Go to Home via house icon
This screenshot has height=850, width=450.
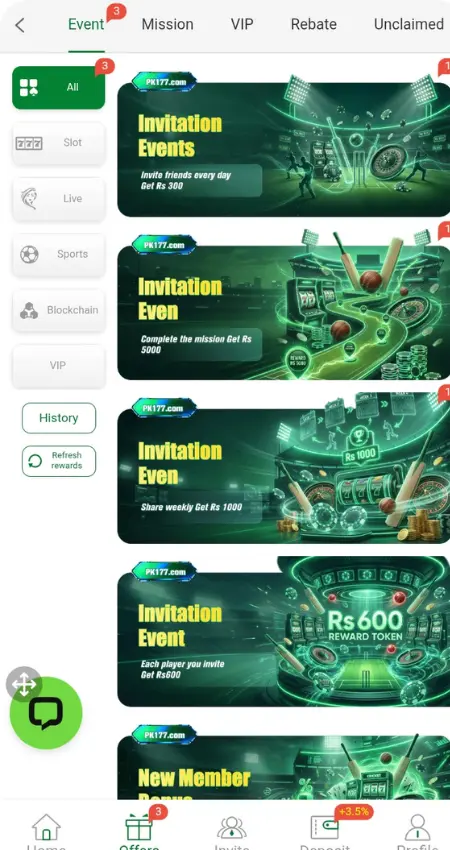point(46,827)
